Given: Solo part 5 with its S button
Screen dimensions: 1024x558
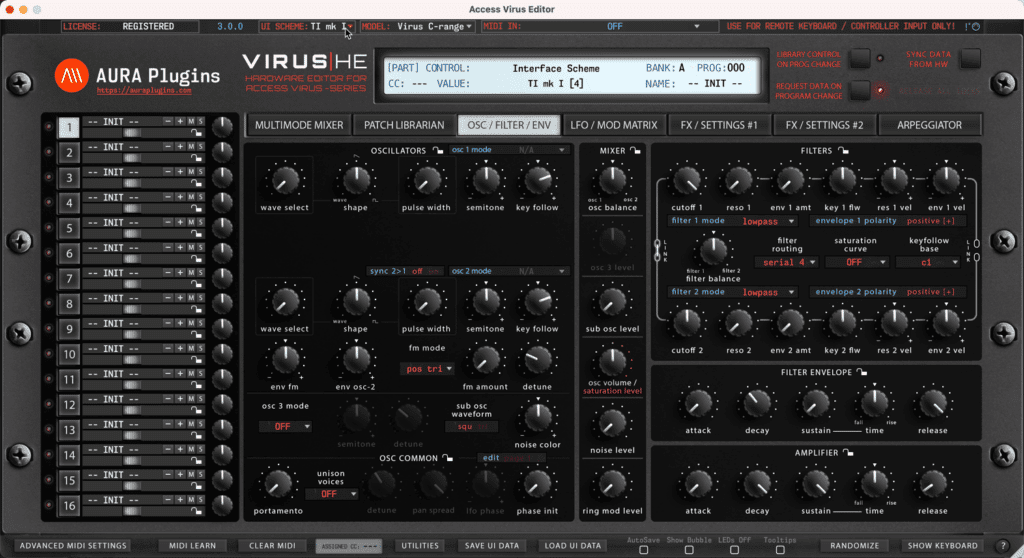Looking at the screenshot, I should coord(200,222).
